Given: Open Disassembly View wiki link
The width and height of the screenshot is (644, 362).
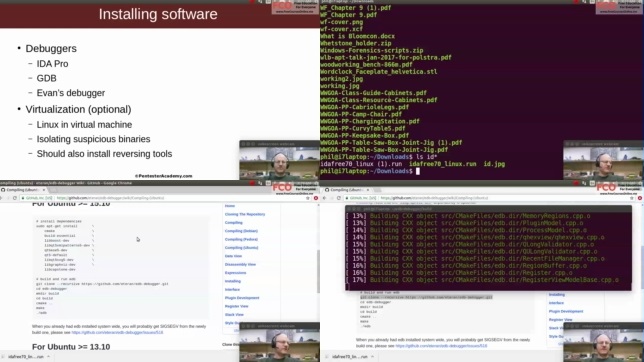Looking at the screenshot, I should click(240, 264).
